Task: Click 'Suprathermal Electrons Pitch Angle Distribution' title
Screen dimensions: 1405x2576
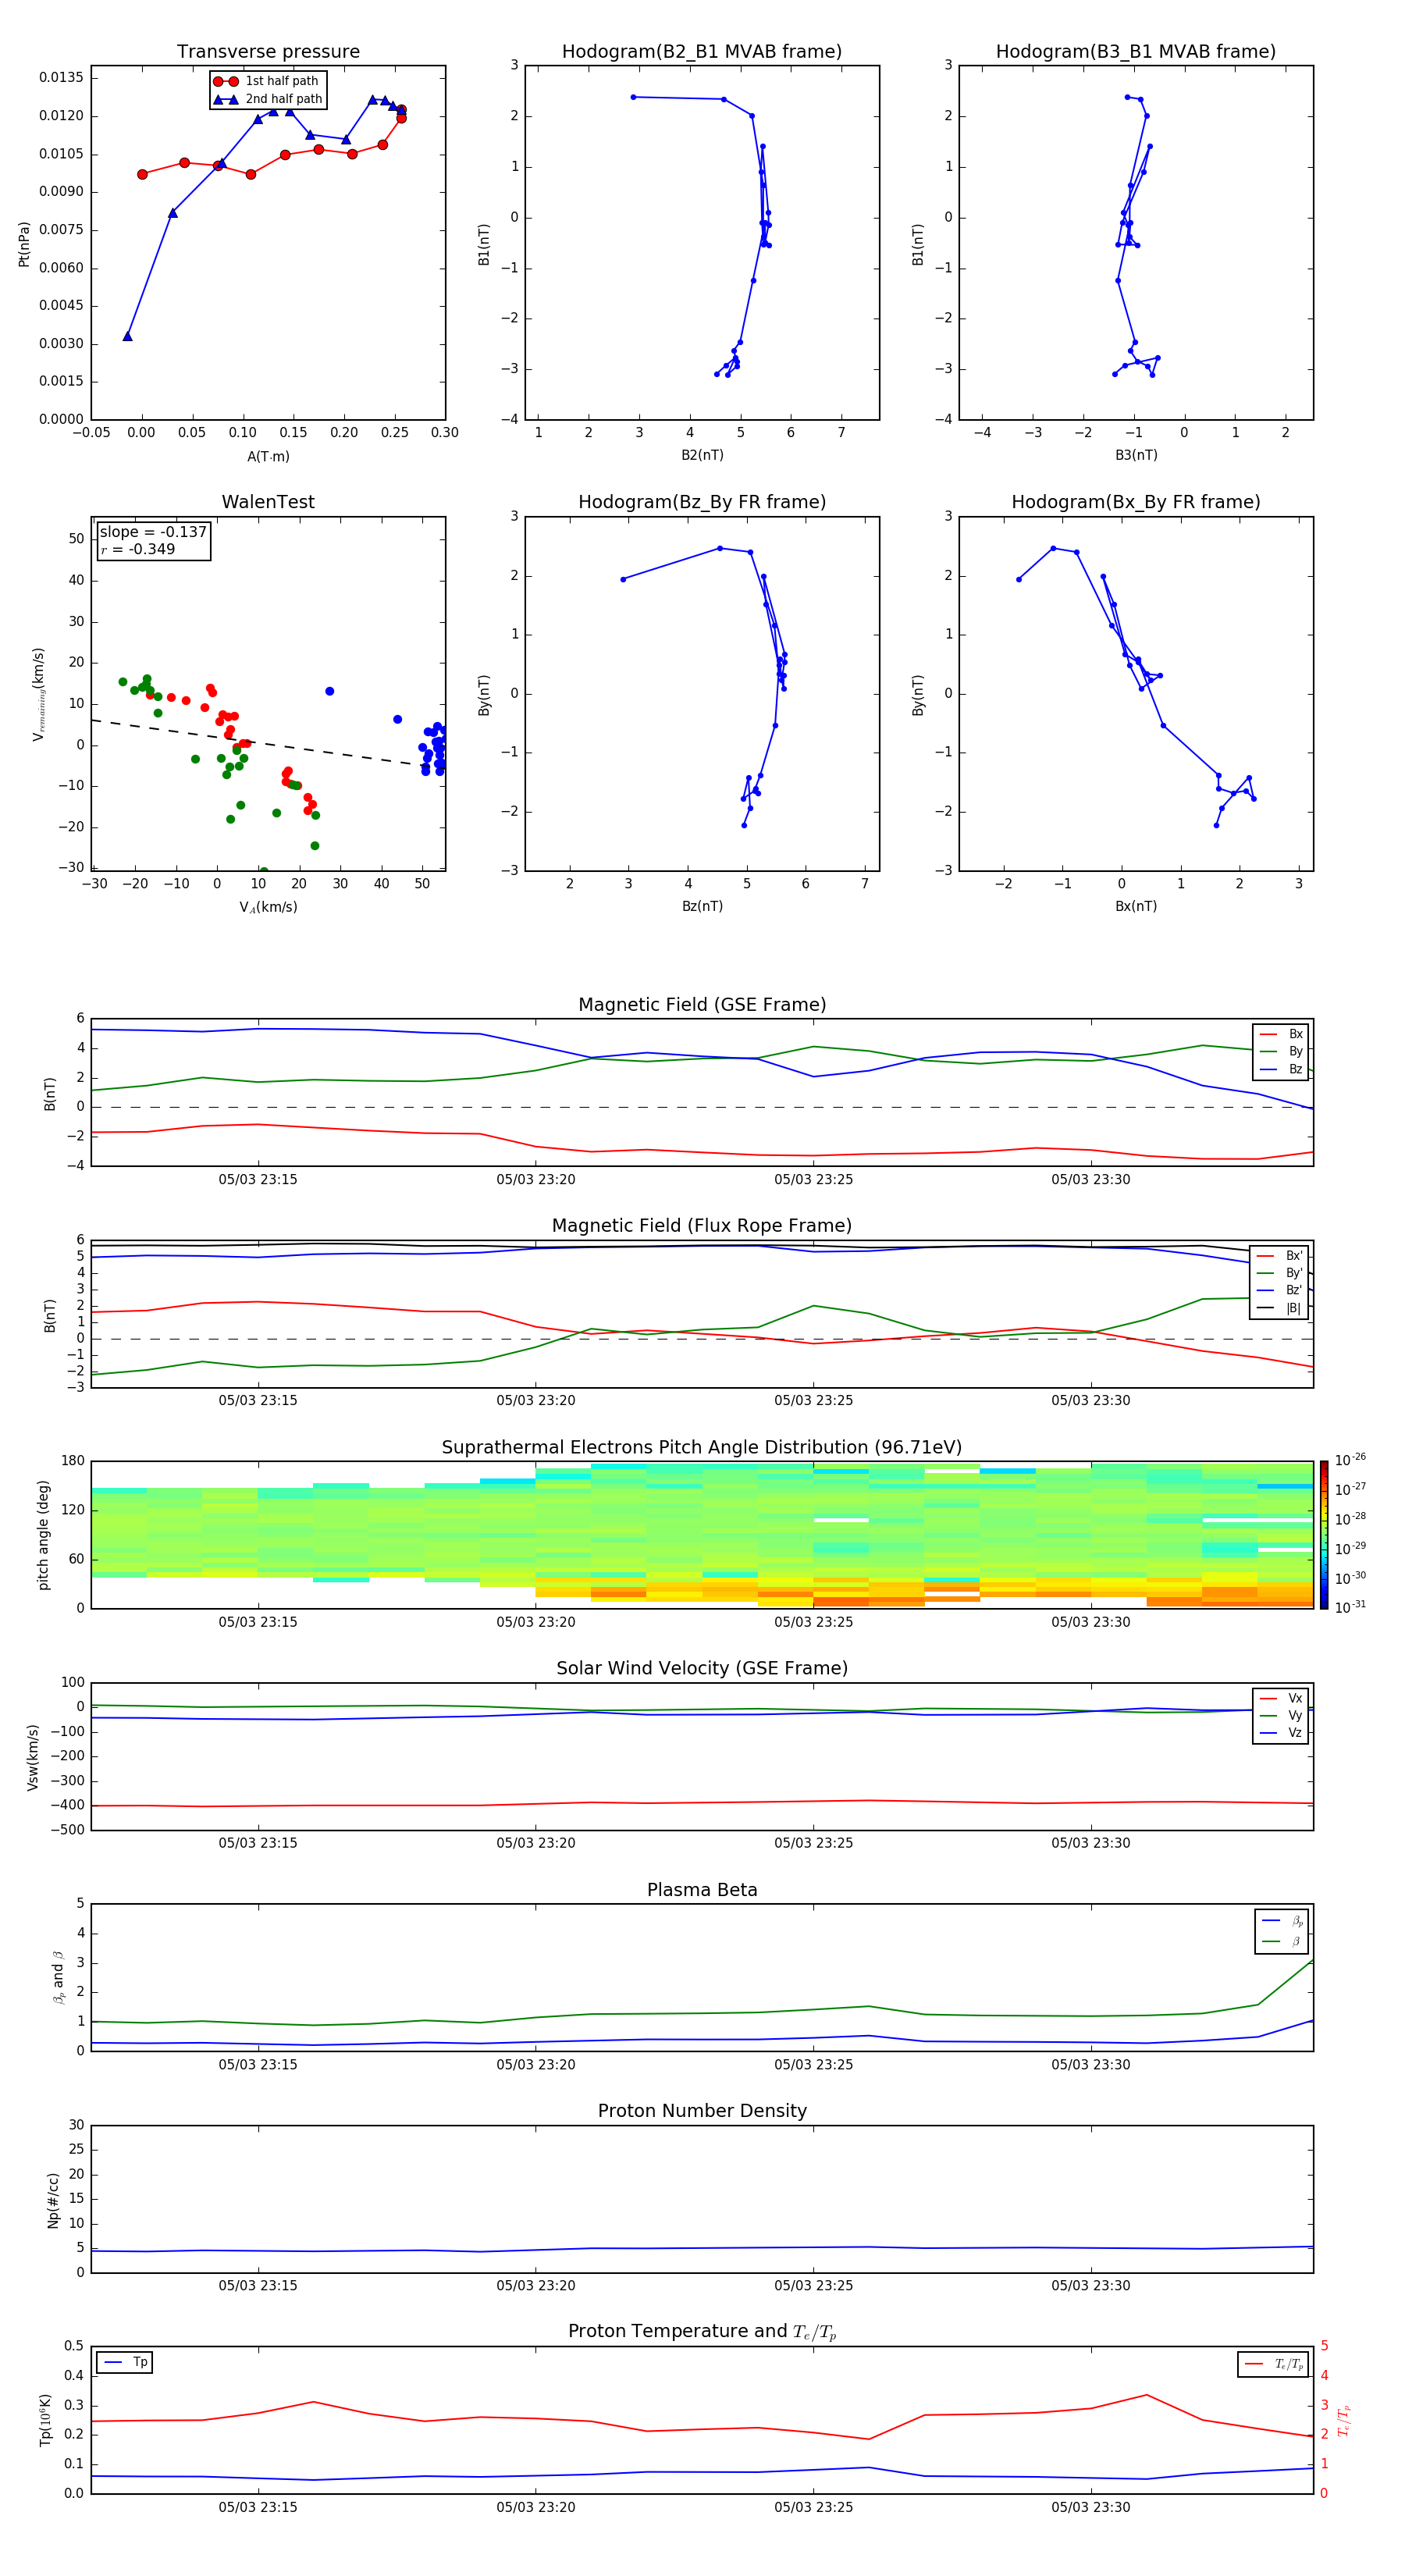Action: [702, 1448]
